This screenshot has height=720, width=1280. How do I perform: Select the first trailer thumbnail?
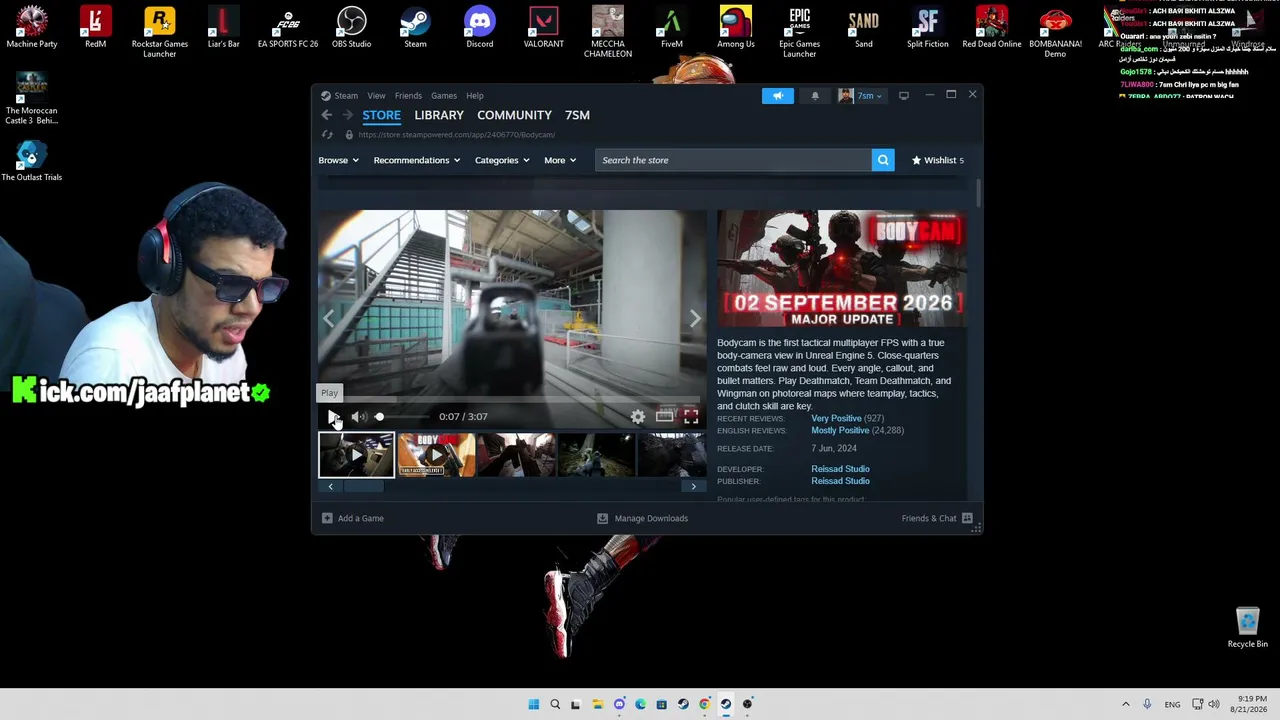click(x=357, y=455)
